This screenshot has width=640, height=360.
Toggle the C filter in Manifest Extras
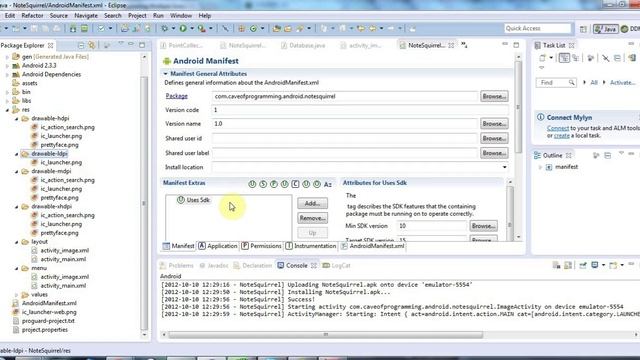click(x=295, y=184)
